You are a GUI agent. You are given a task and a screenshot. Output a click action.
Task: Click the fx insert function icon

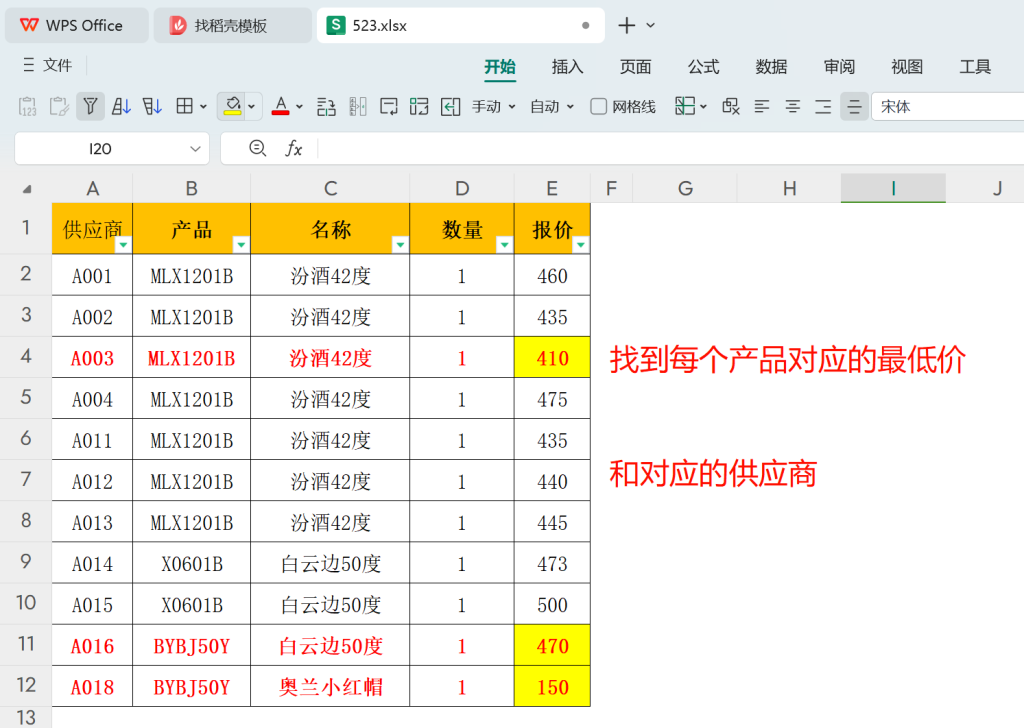tap(294, 149)
